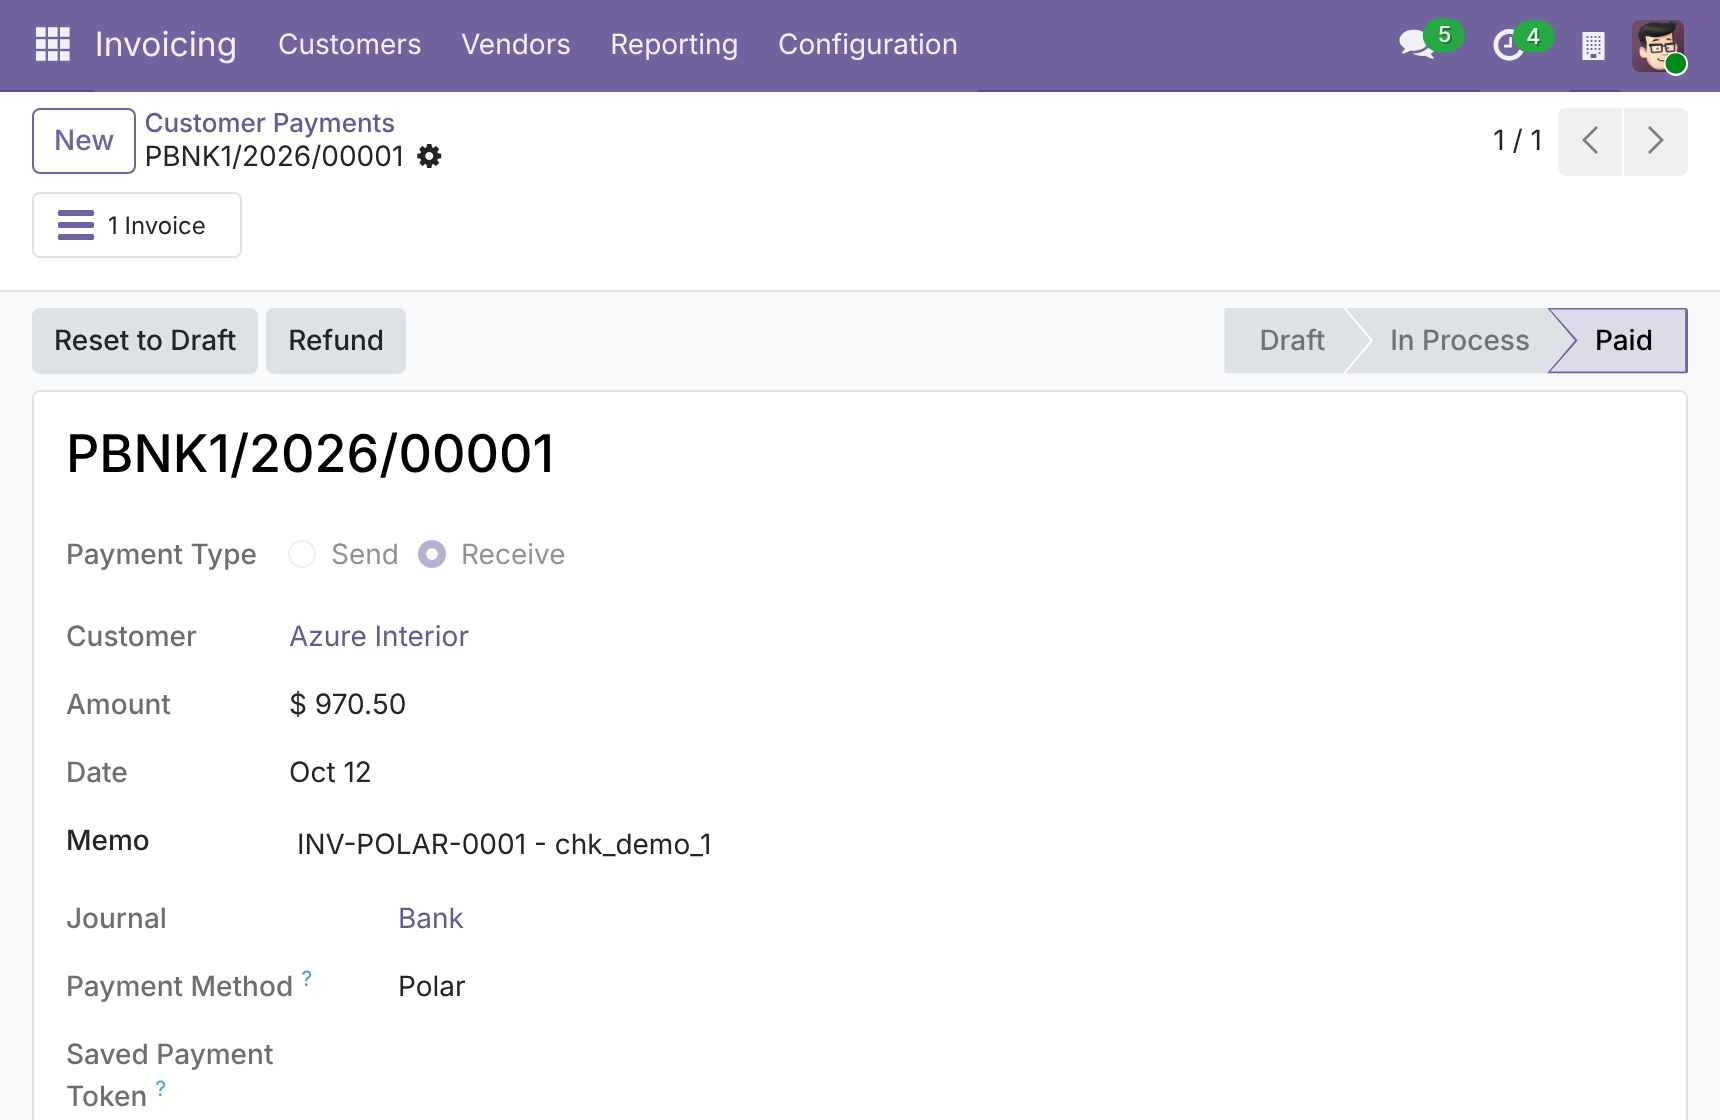Select the Receive payment type radio

tap(432, 554)
